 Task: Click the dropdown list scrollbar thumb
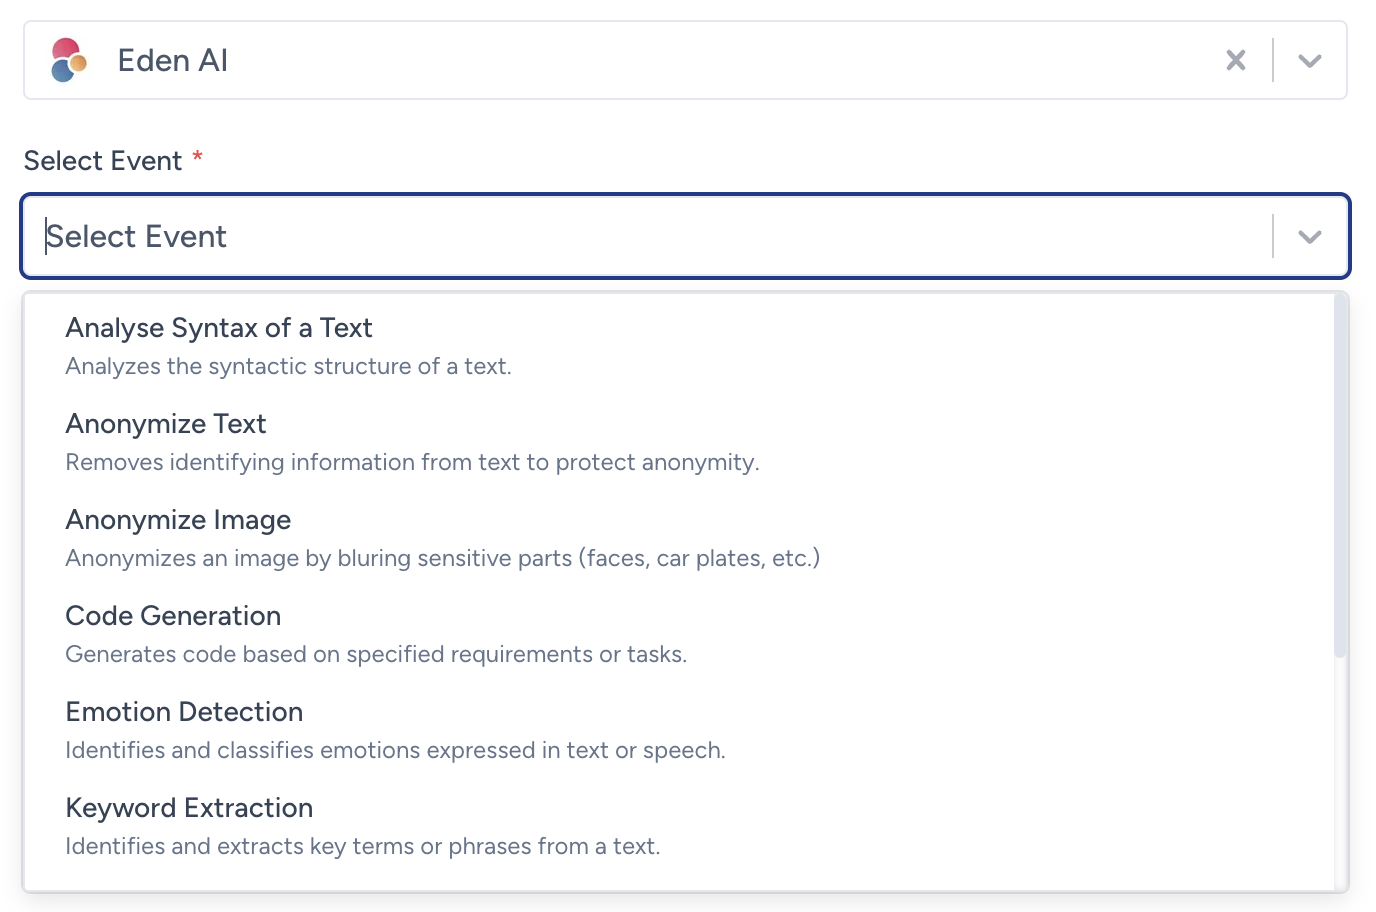1340,476
